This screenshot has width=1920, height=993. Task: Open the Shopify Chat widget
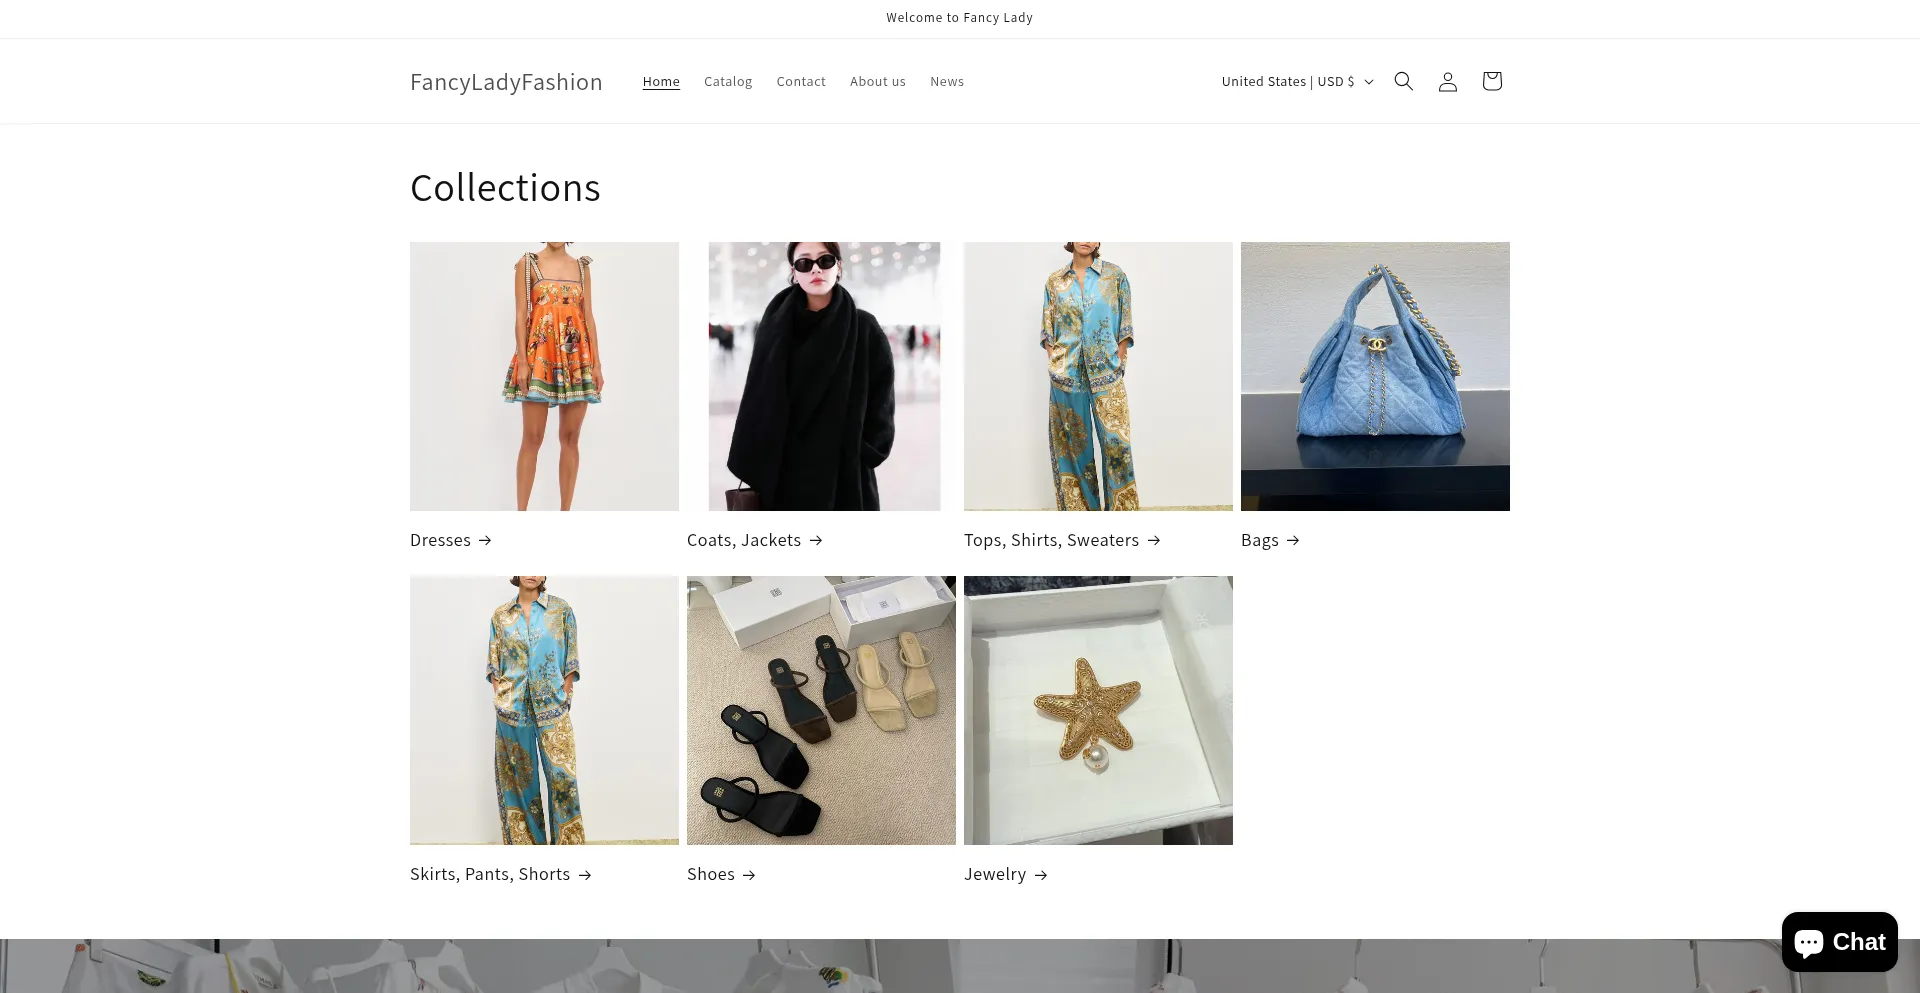1838,941
